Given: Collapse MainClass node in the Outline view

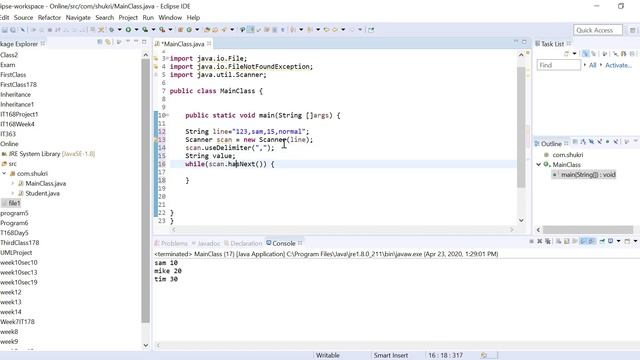Looking at the screenshot, I should click(539, 164).
